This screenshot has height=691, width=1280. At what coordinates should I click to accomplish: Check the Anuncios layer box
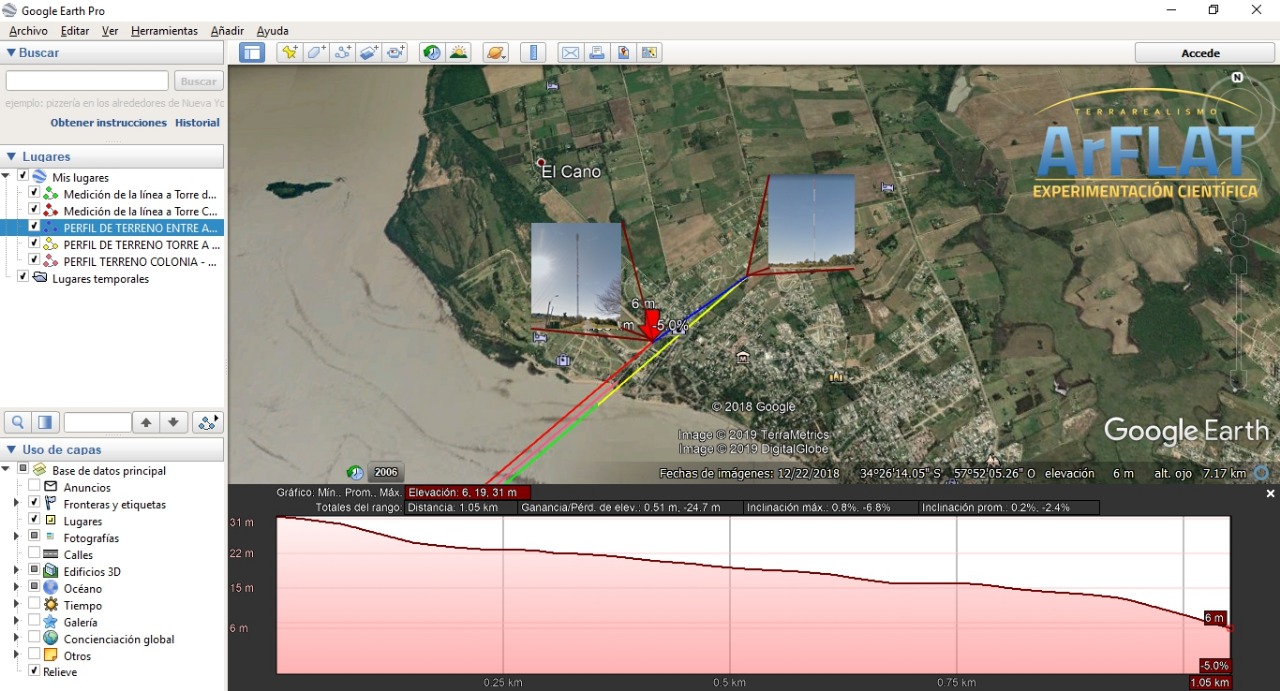(x=34, y=487)
